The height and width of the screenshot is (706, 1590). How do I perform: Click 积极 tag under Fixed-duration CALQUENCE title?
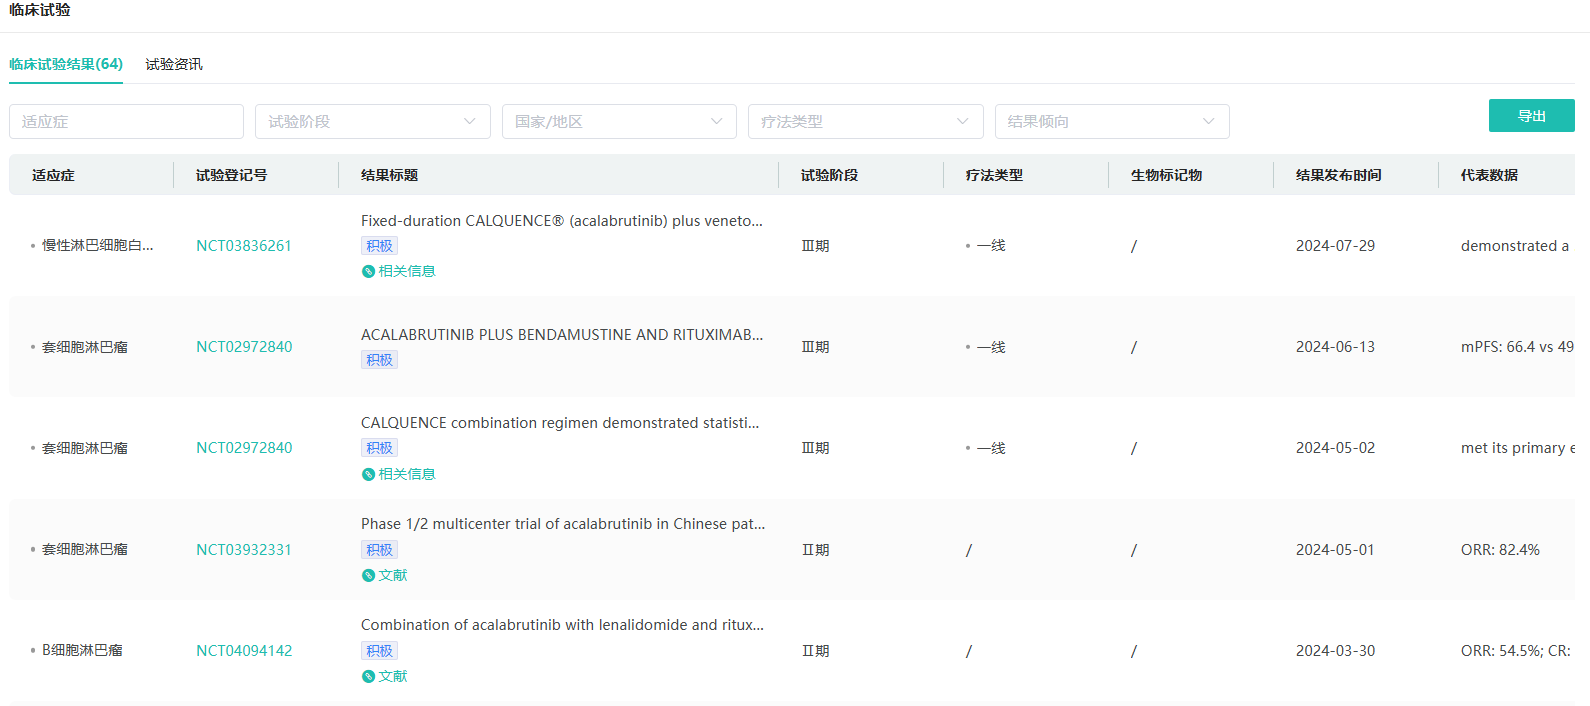(379, 246)
